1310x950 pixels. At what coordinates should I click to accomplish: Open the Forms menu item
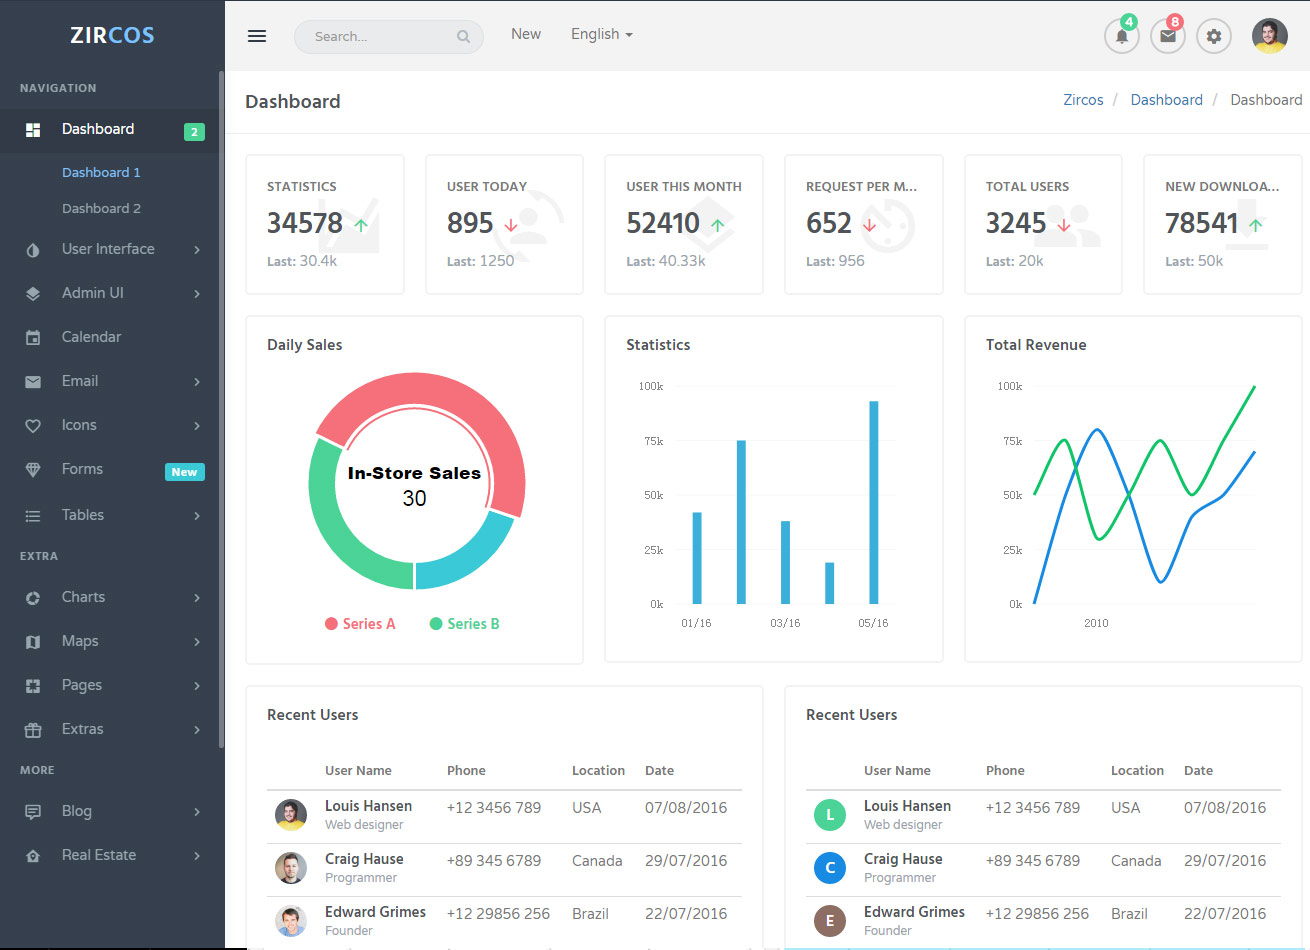[82, 469]
